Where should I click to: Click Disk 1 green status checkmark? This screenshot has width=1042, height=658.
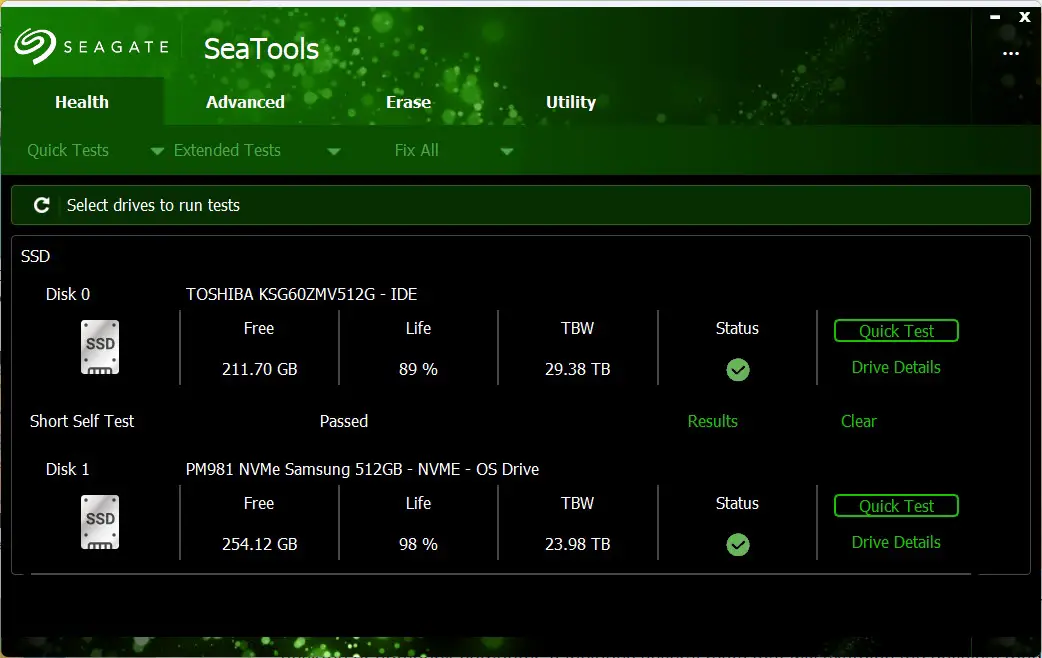click(x=738, y=545)
